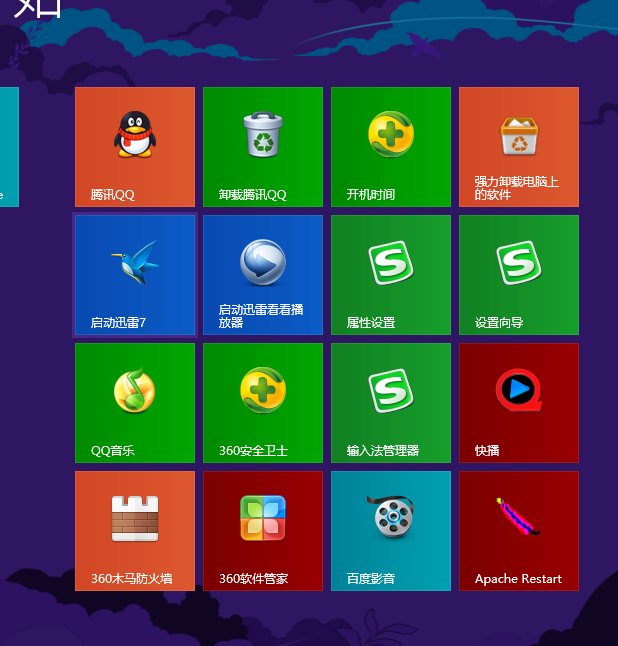Open the Tencent QQ penguin tile
The image size is (618, 646).
tap(134, 146)
